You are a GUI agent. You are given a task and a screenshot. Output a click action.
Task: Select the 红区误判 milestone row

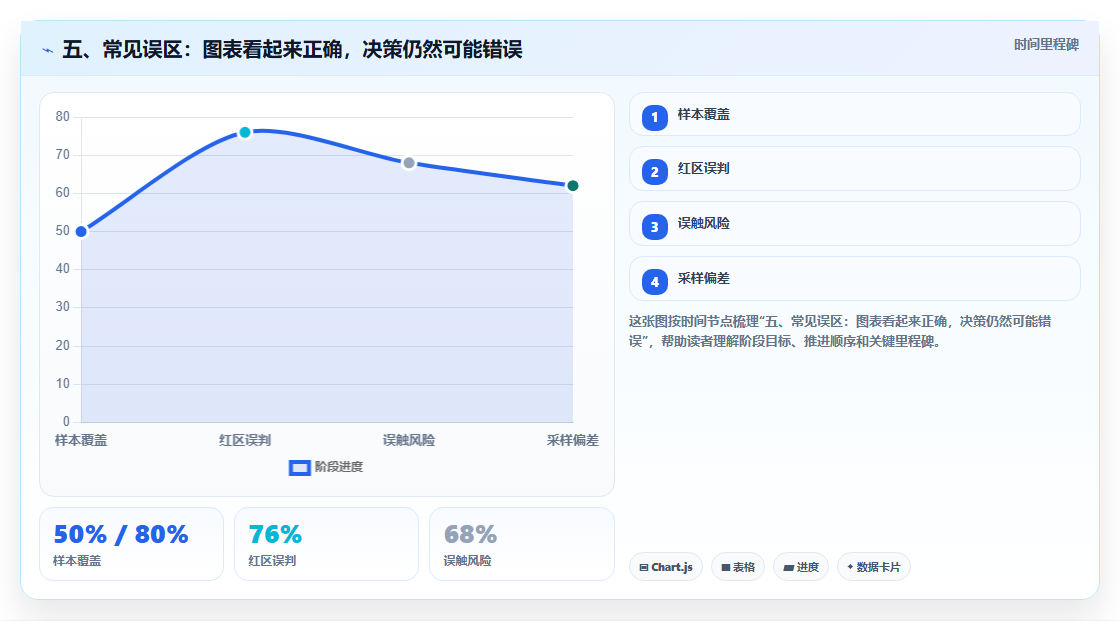854,169
